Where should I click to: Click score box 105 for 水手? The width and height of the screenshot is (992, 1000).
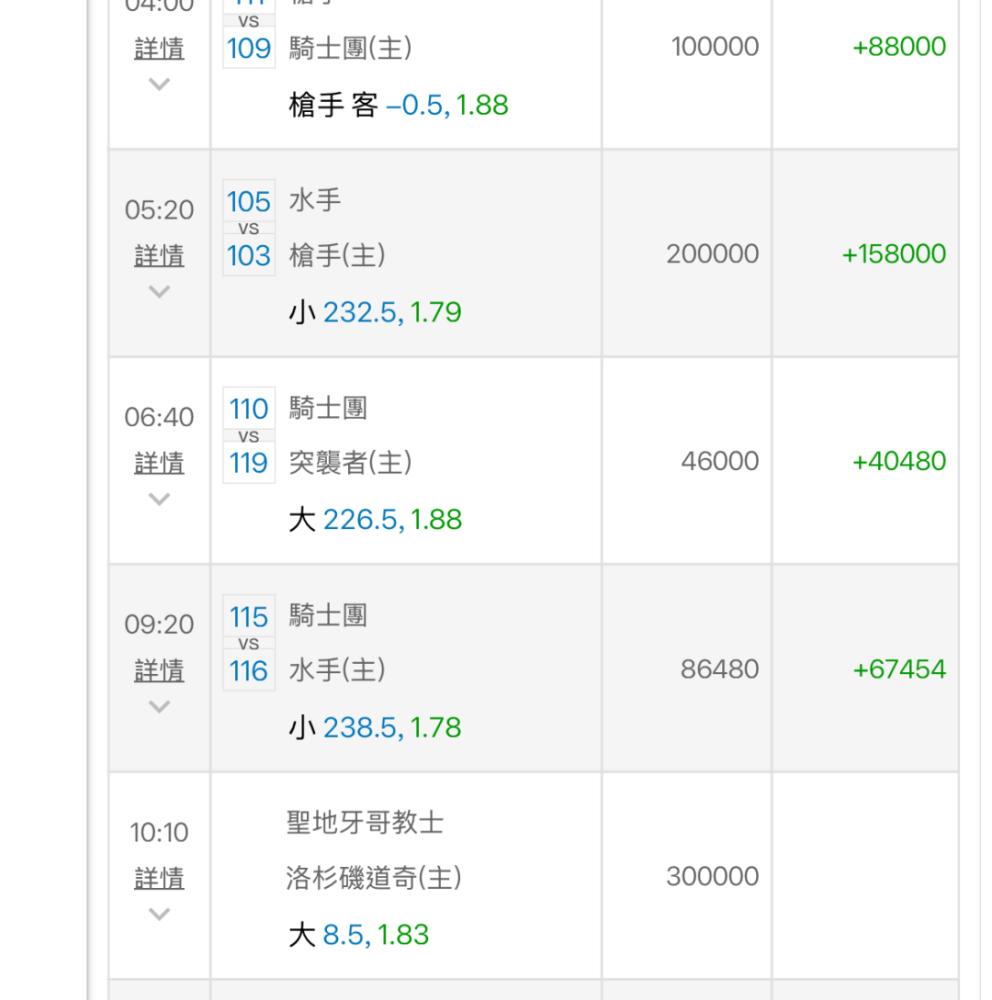(249, 202)
